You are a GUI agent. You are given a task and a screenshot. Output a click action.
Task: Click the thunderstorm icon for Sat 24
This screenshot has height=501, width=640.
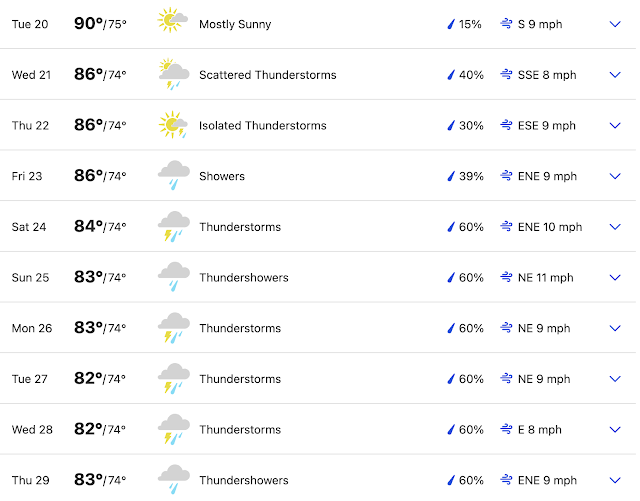173,227
